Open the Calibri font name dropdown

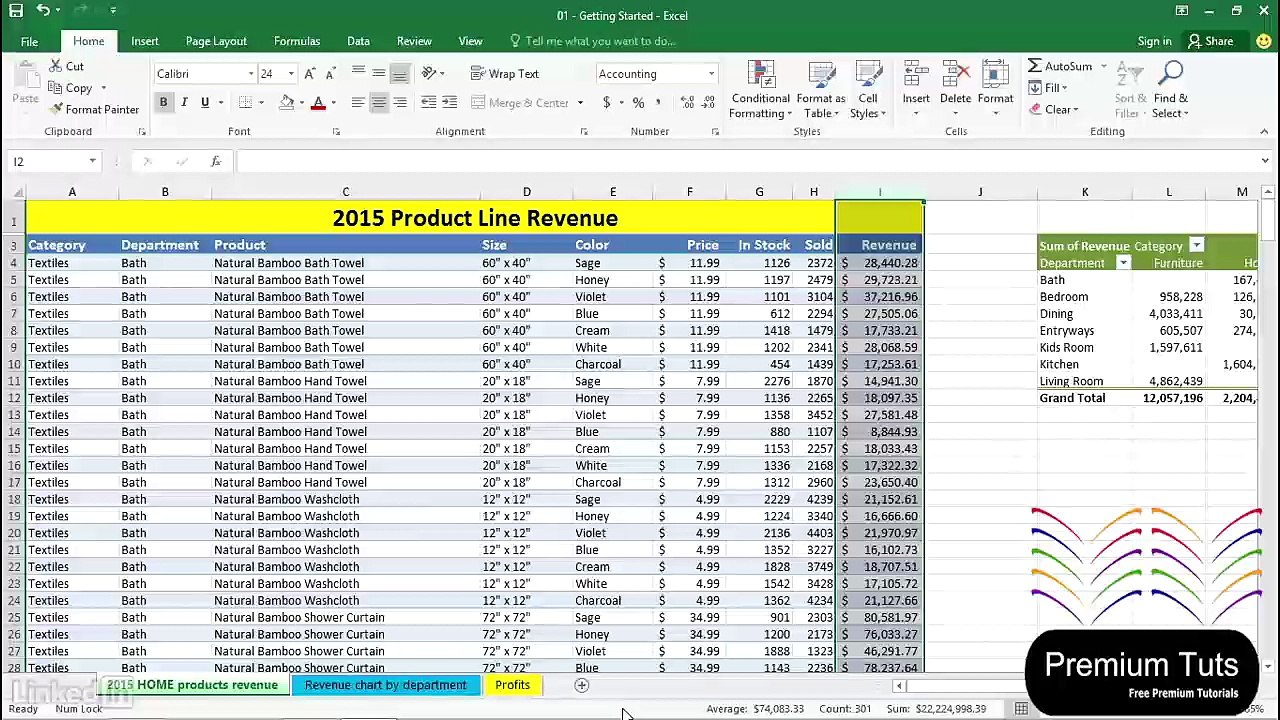pyautogui.click(x=251, y=74)
